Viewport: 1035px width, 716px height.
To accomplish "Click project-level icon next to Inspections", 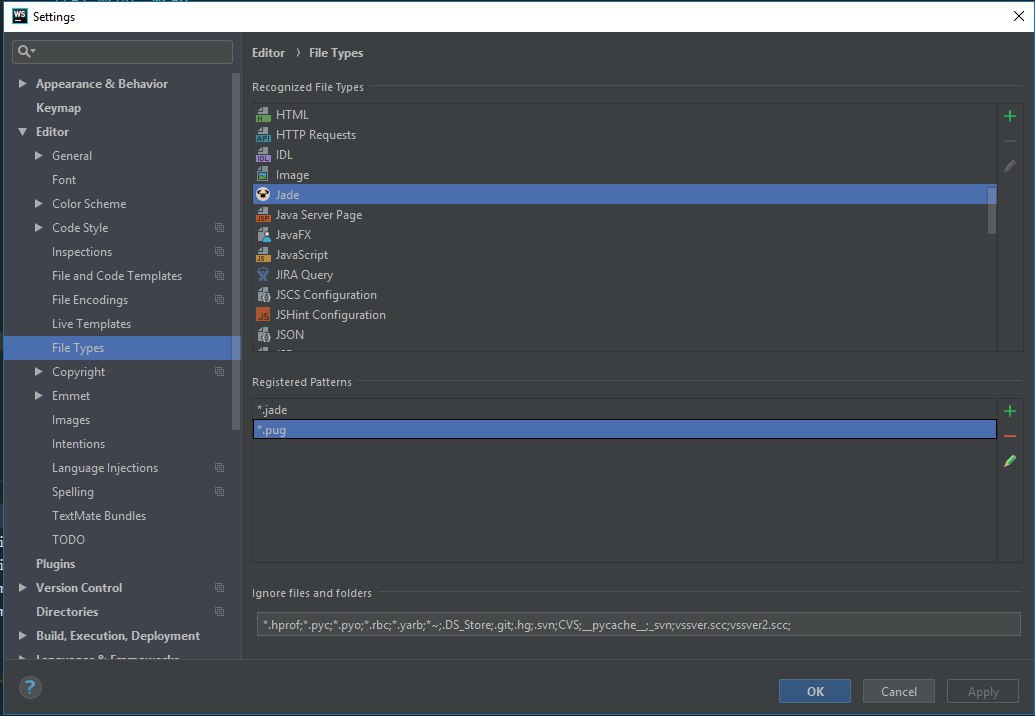I will pos(219,251).
